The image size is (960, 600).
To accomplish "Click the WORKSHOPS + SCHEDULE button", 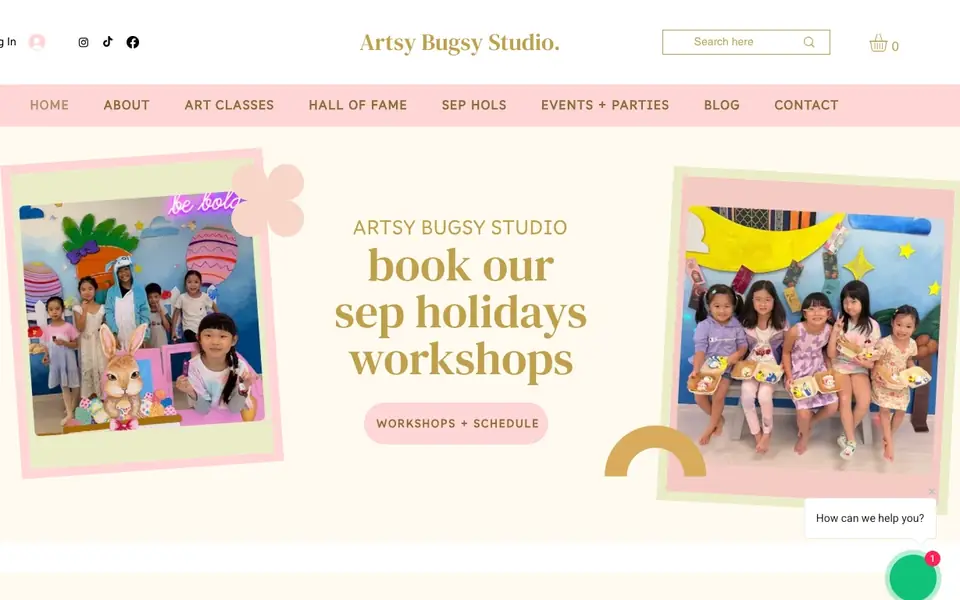I will [456, 423].
